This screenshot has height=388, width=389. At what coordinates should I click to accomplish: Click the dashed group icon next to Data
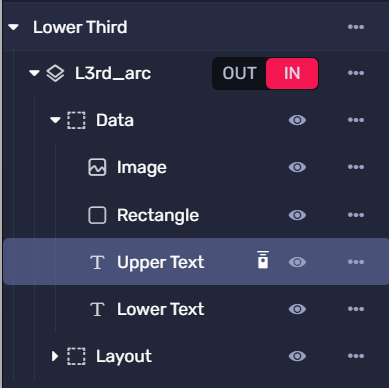(x=76, y=120)
